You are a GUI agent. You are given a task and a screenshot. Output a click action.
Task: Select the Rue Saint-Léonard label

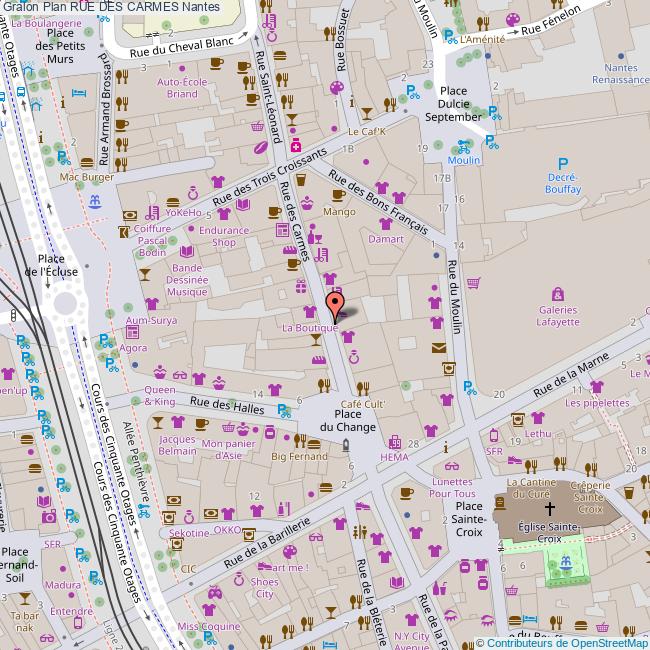(x=269, y=97)
